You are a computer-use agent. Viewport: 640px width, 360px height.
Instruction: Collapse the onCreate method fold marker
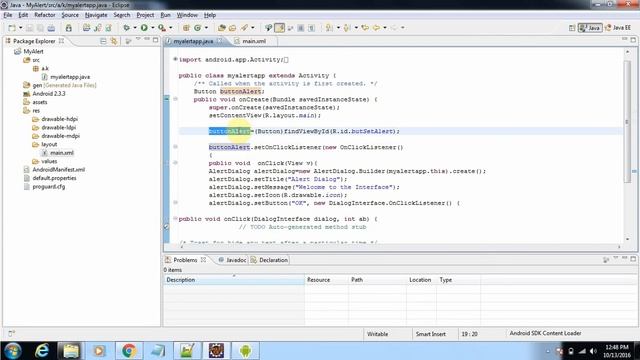point(176,99)
